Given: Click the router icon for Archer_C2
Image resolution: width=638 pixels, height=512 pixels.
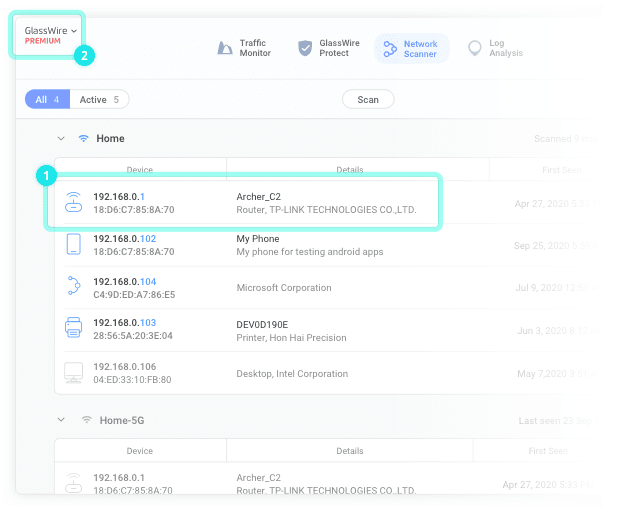Looking at the screenshot, I should click(x=73, y=202).
